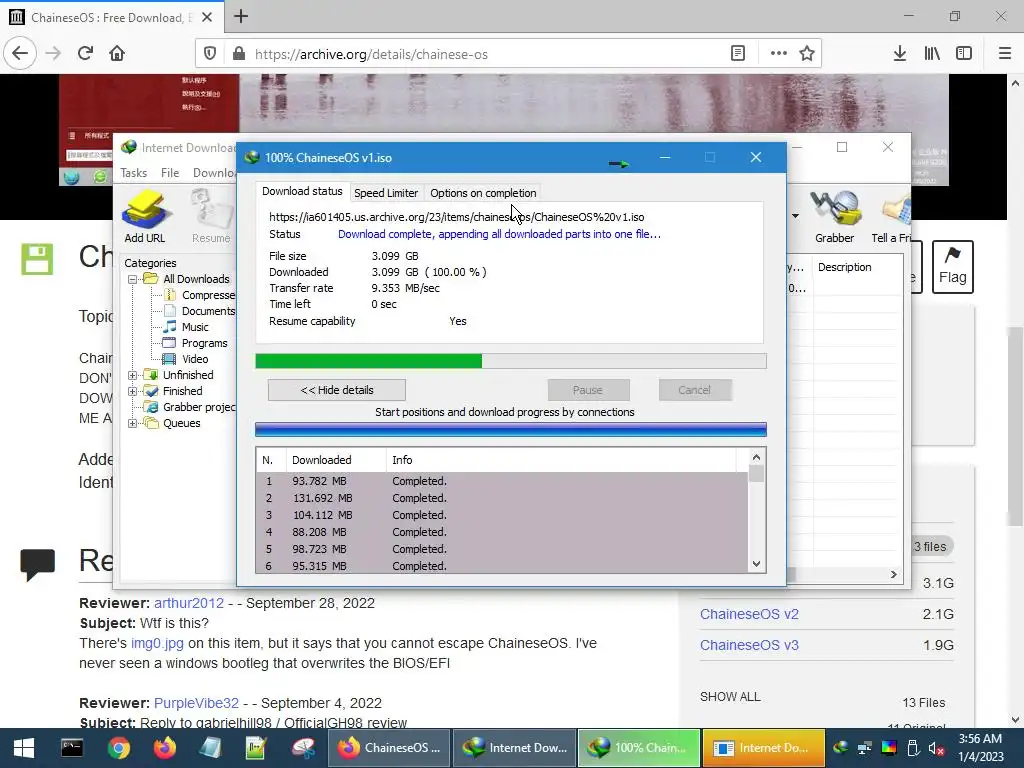Click the Cancel button in download dialog
This screenshot has width=1024, height=768.
click(694, 390)
